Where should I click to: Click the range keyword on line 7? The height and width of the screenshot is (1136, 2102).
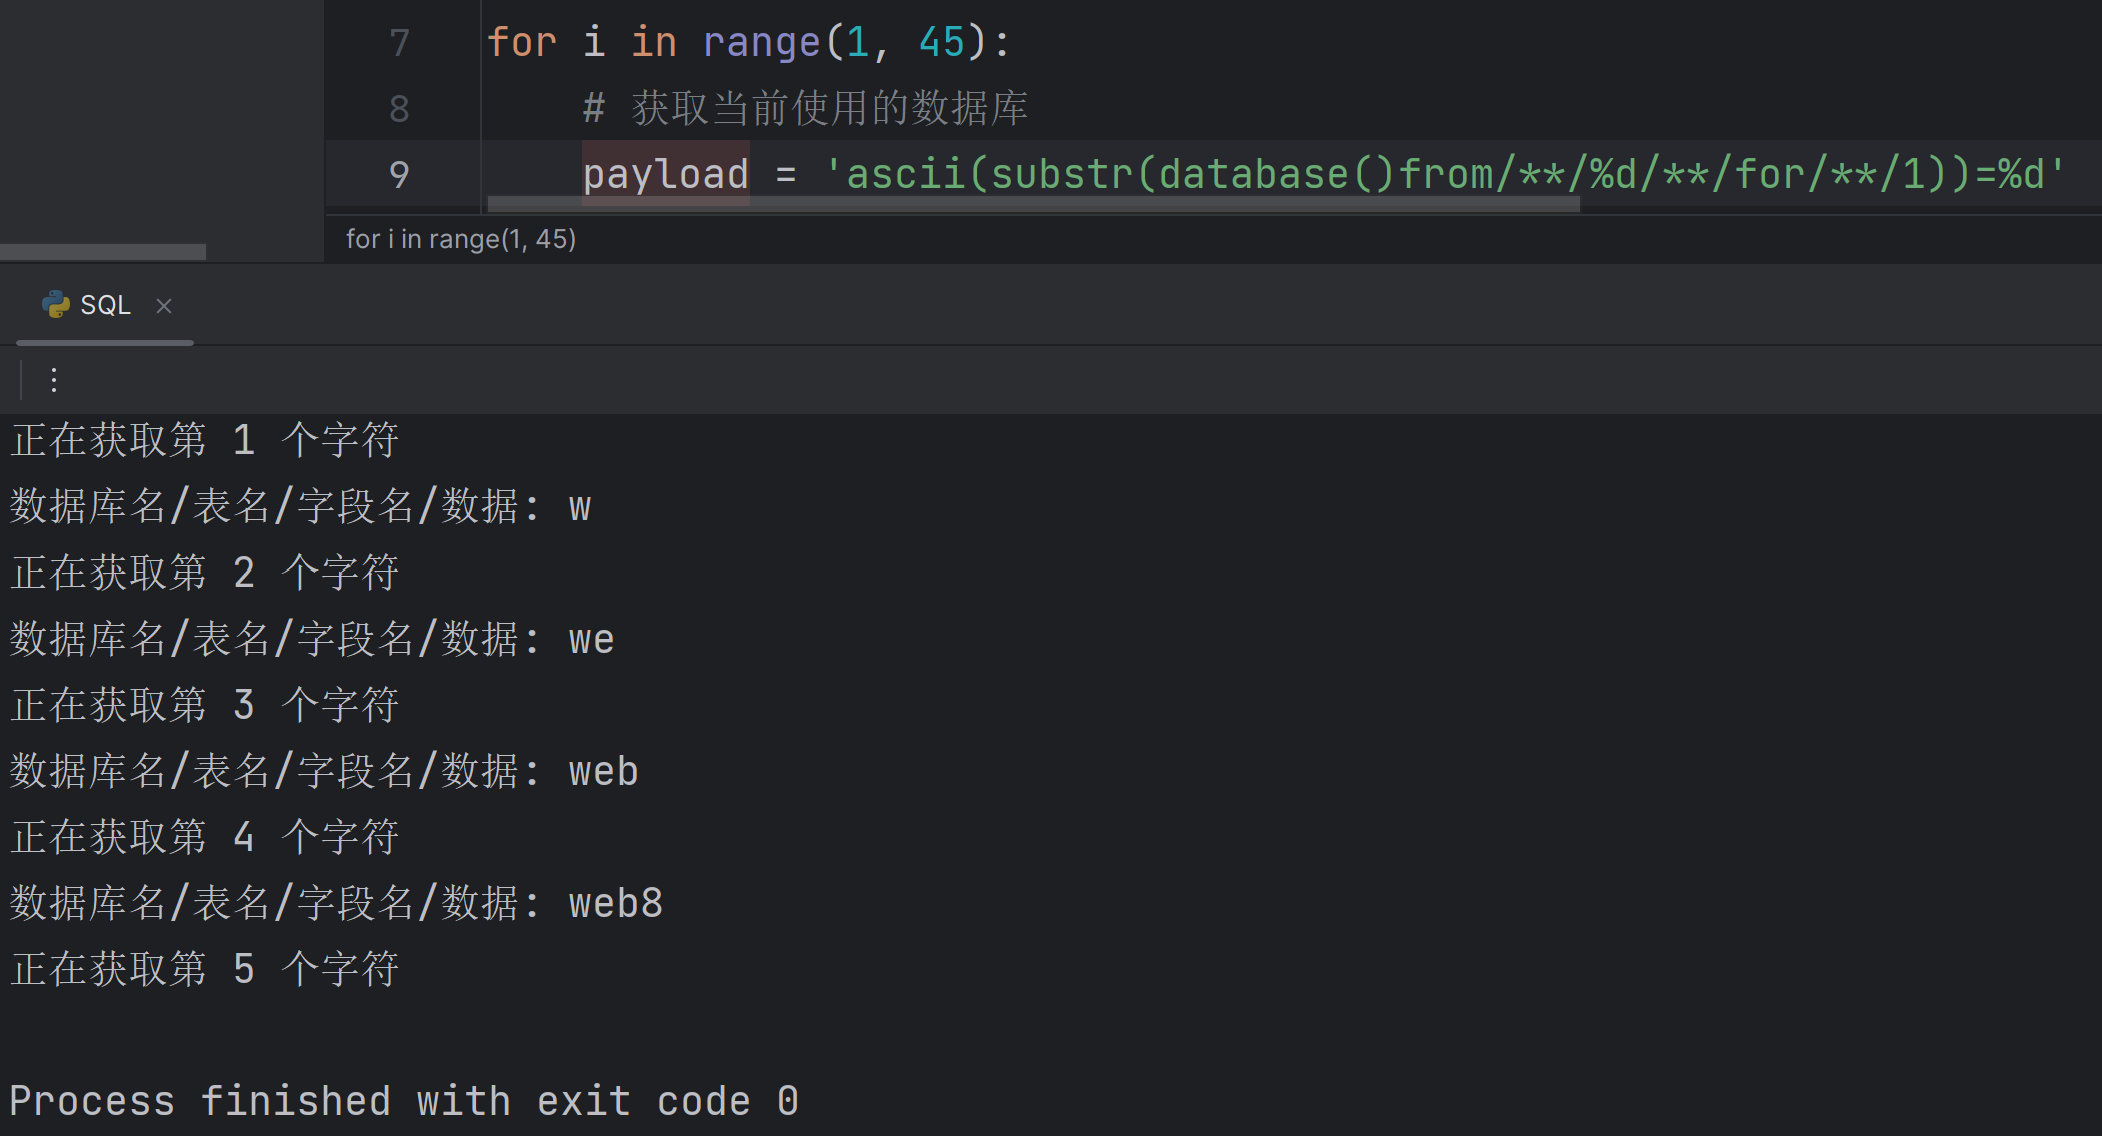761,43
